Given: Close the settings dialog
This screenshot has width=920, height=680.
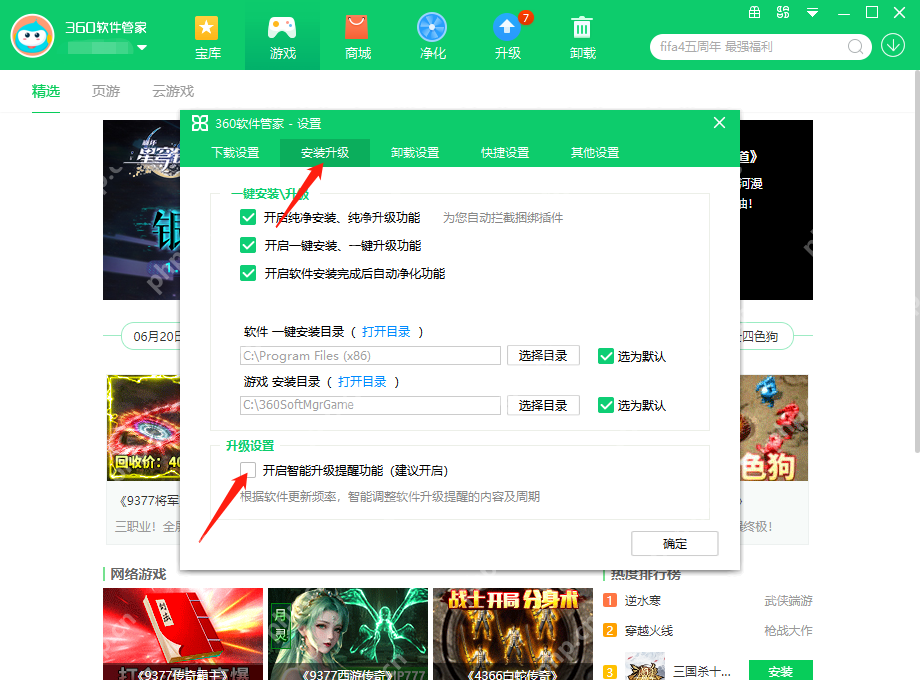Looking at the screenshot, I should click(x=719, y=123).
